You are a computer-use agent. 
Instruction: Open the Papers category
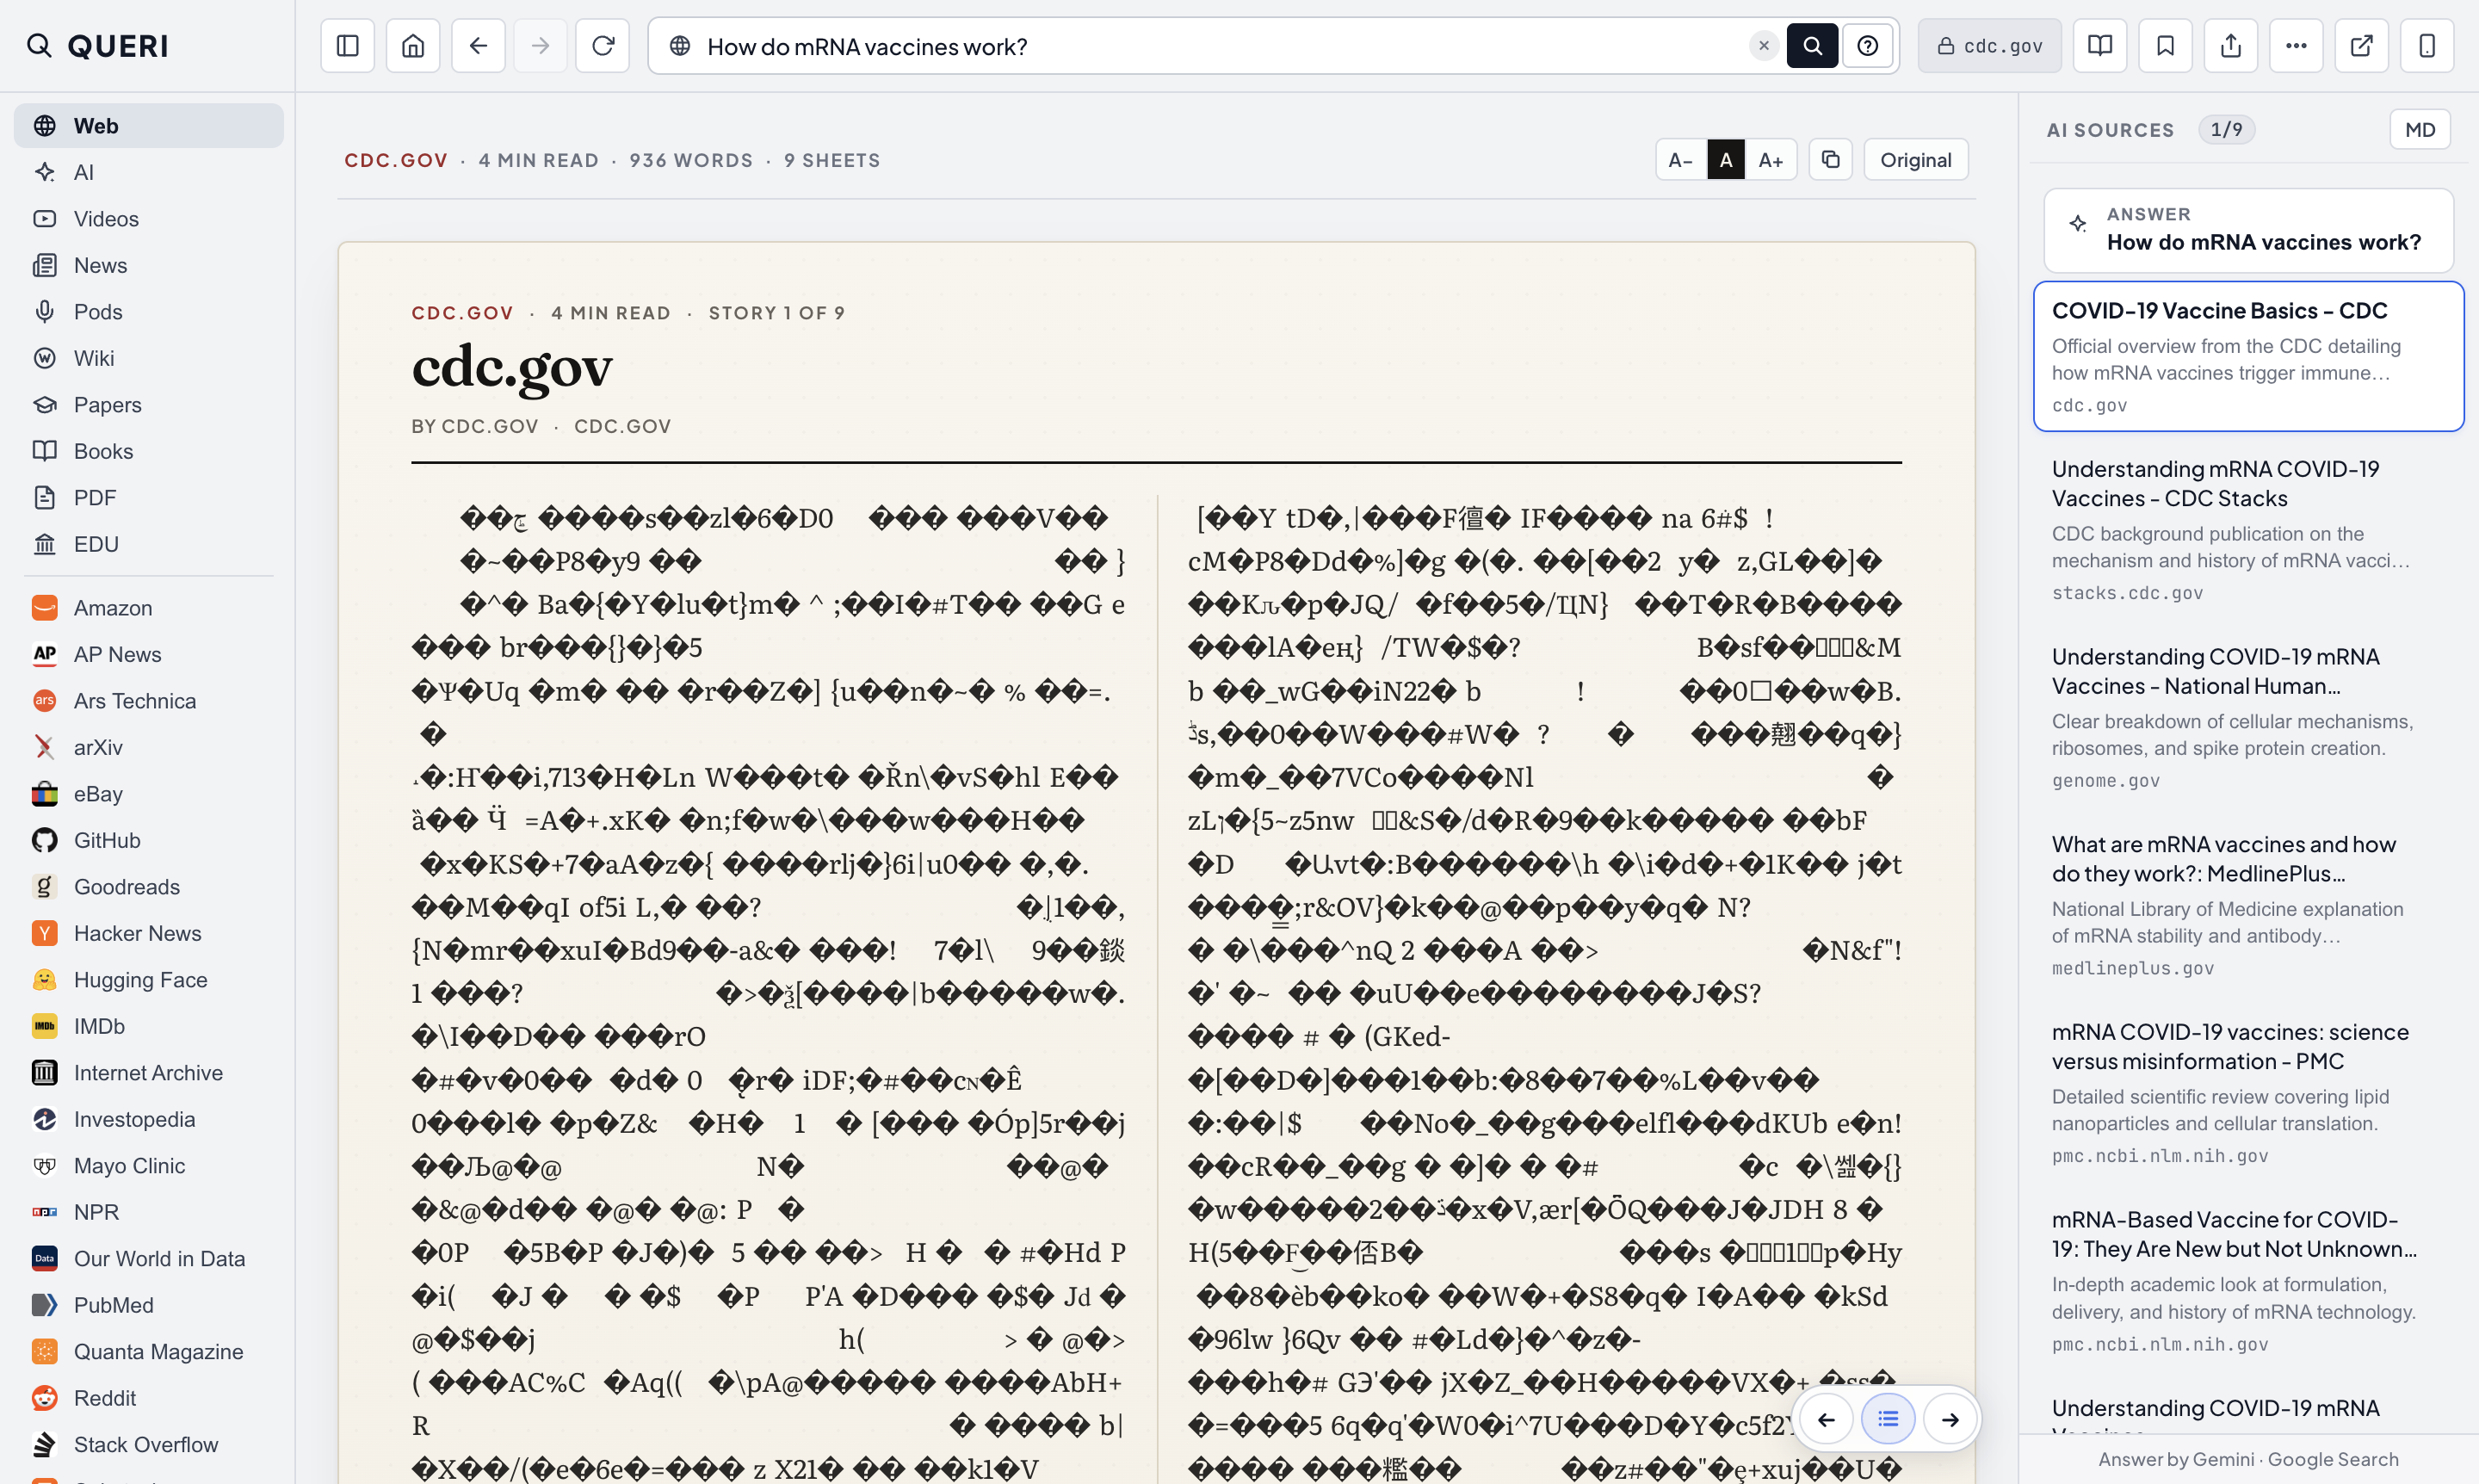[x=148, y=405]
